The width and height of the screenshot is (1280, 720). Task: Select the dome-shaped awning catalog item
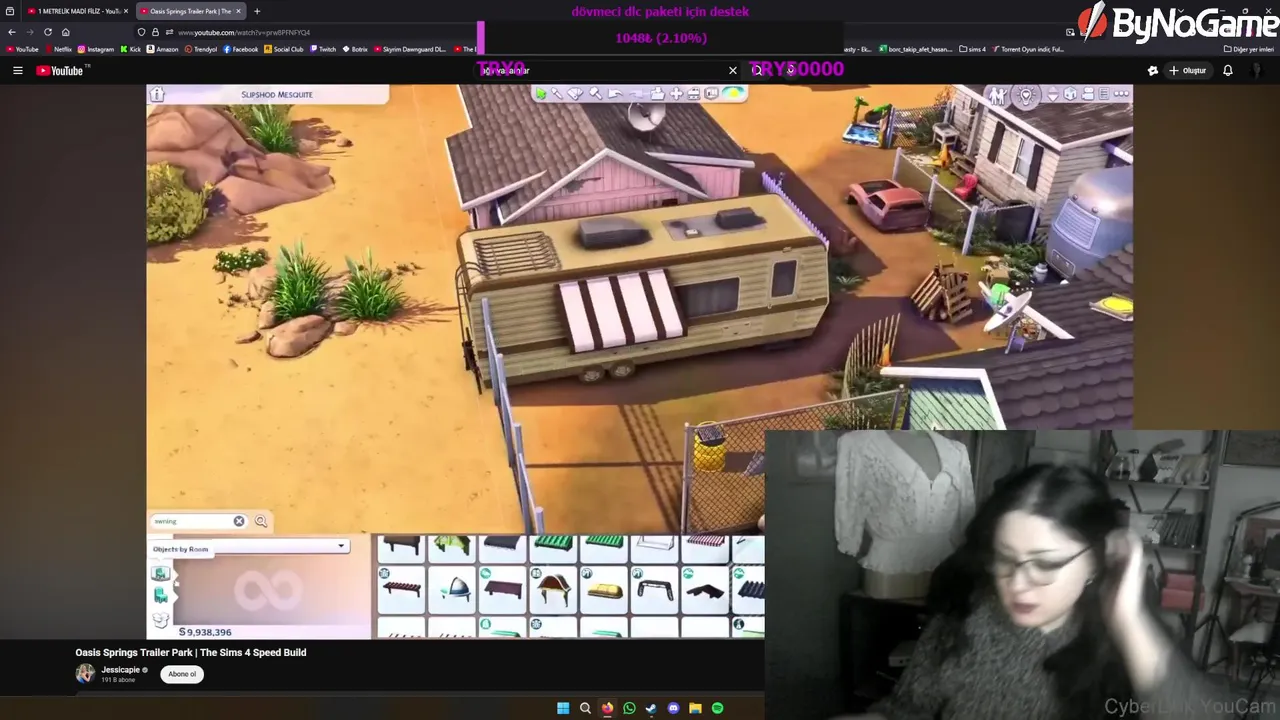tap(453, 588)
